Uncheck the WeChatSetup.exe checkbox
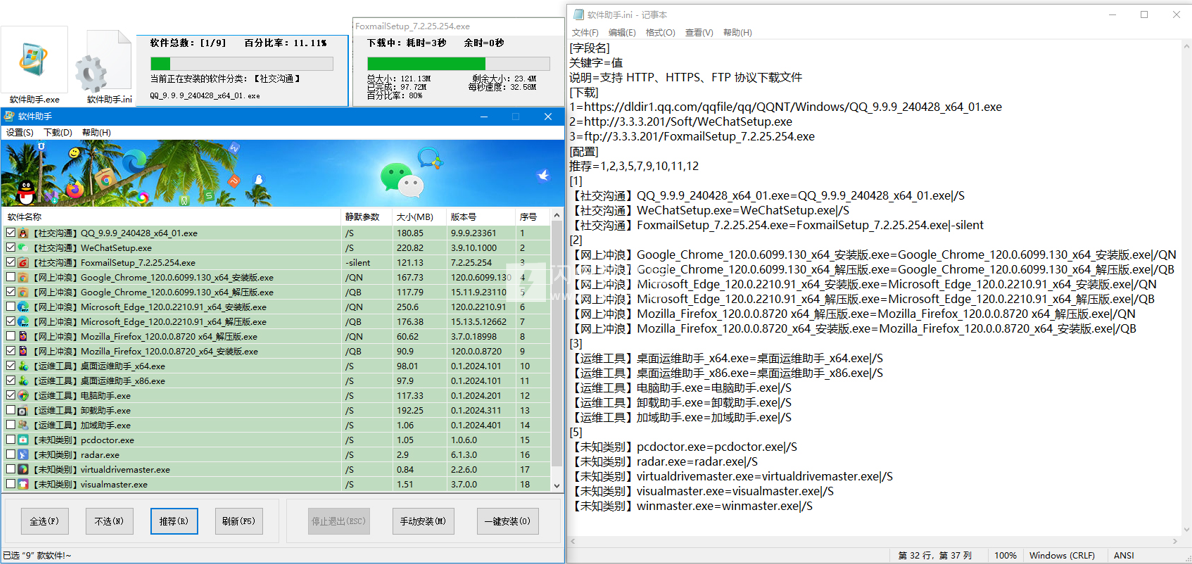 coord(11,248)
